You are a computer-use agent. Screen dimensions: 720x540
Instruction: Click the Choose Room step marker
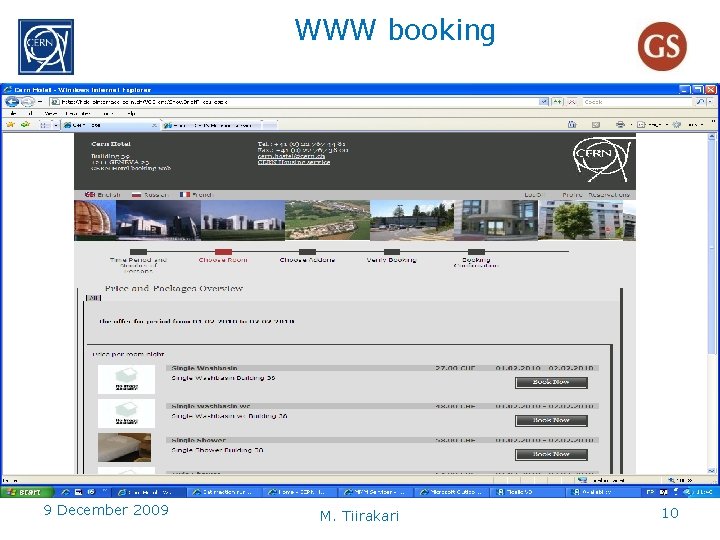coord(223,252)
